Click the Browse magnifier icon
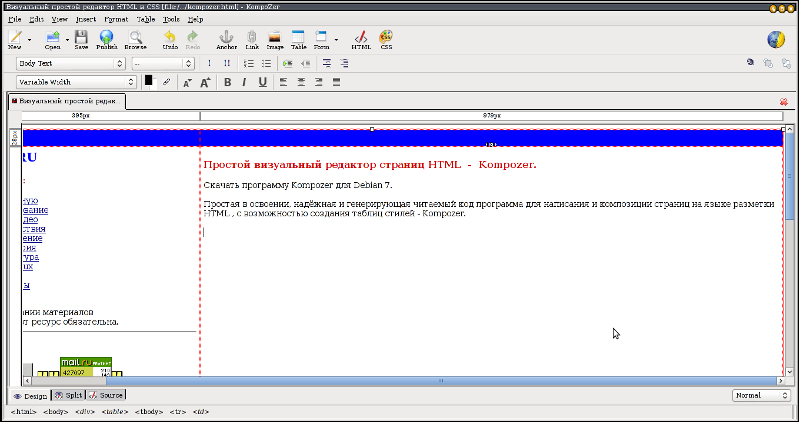Viewport: 799px width, 422px height. [135, 40]
